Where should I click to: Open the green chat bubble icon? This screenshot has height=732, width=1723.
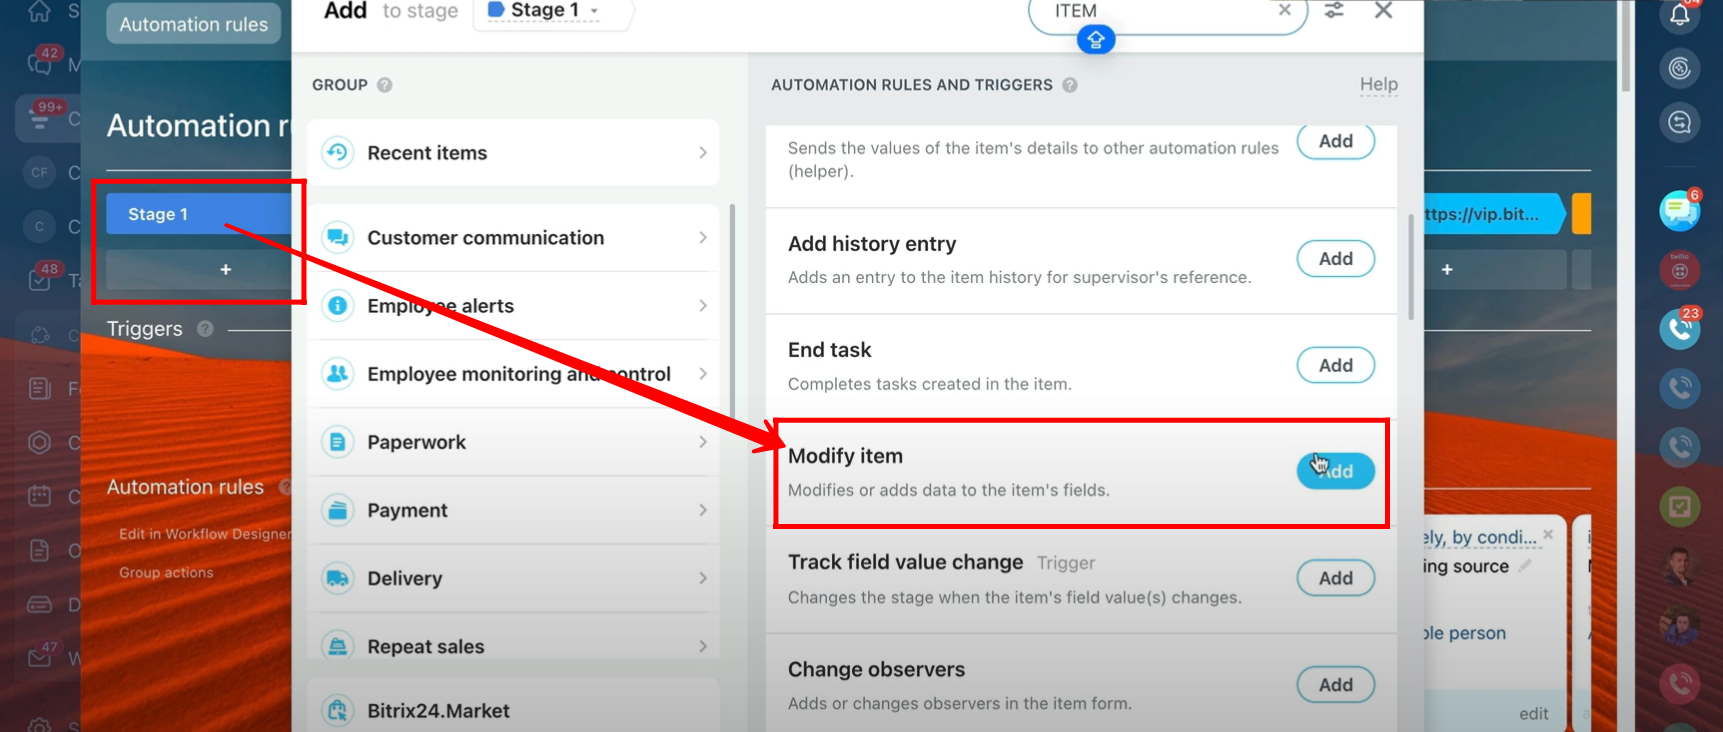(x=1679, y=211)
